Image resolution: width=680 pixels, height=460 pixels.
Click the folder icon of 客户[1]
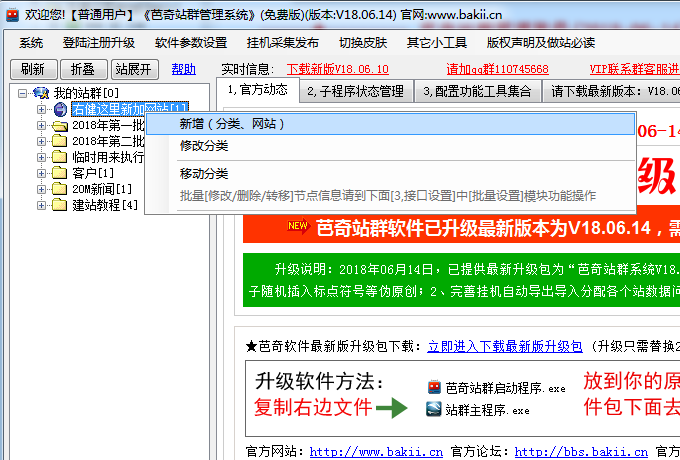pyautogui.click(x=59, y=173)
